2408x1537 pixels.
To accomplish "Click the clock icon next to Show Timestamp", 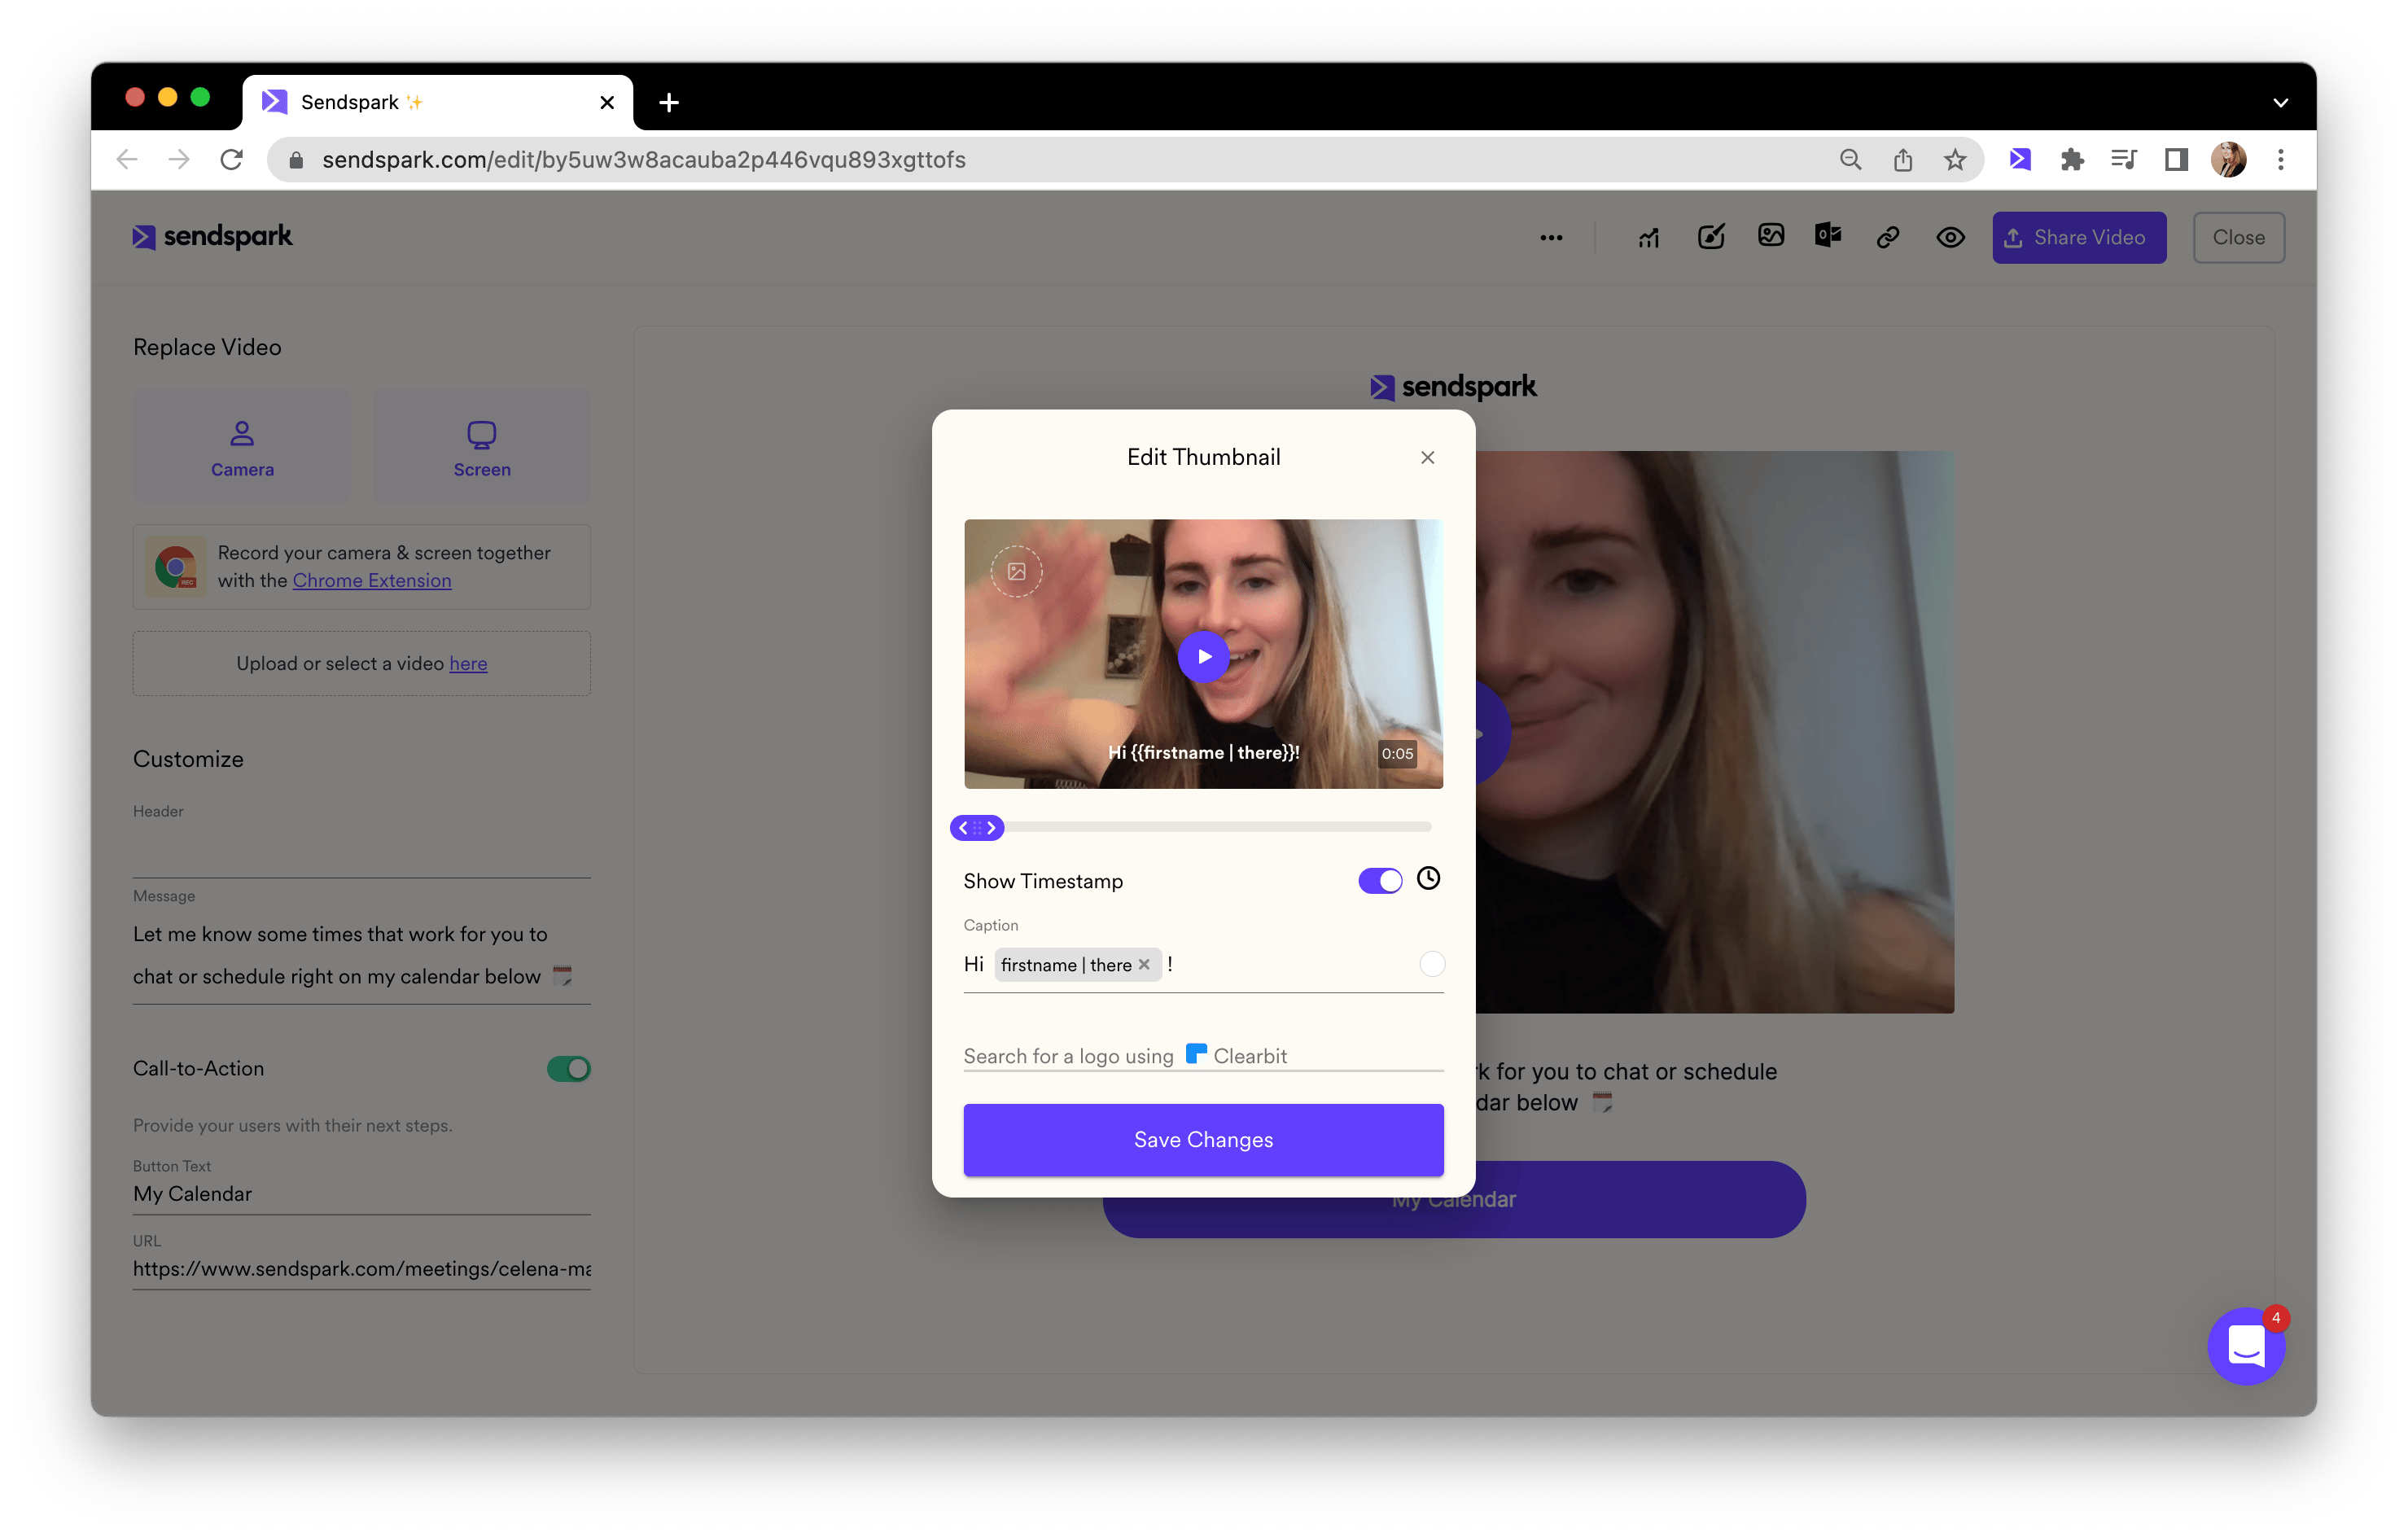I will tap(1428, 879).
